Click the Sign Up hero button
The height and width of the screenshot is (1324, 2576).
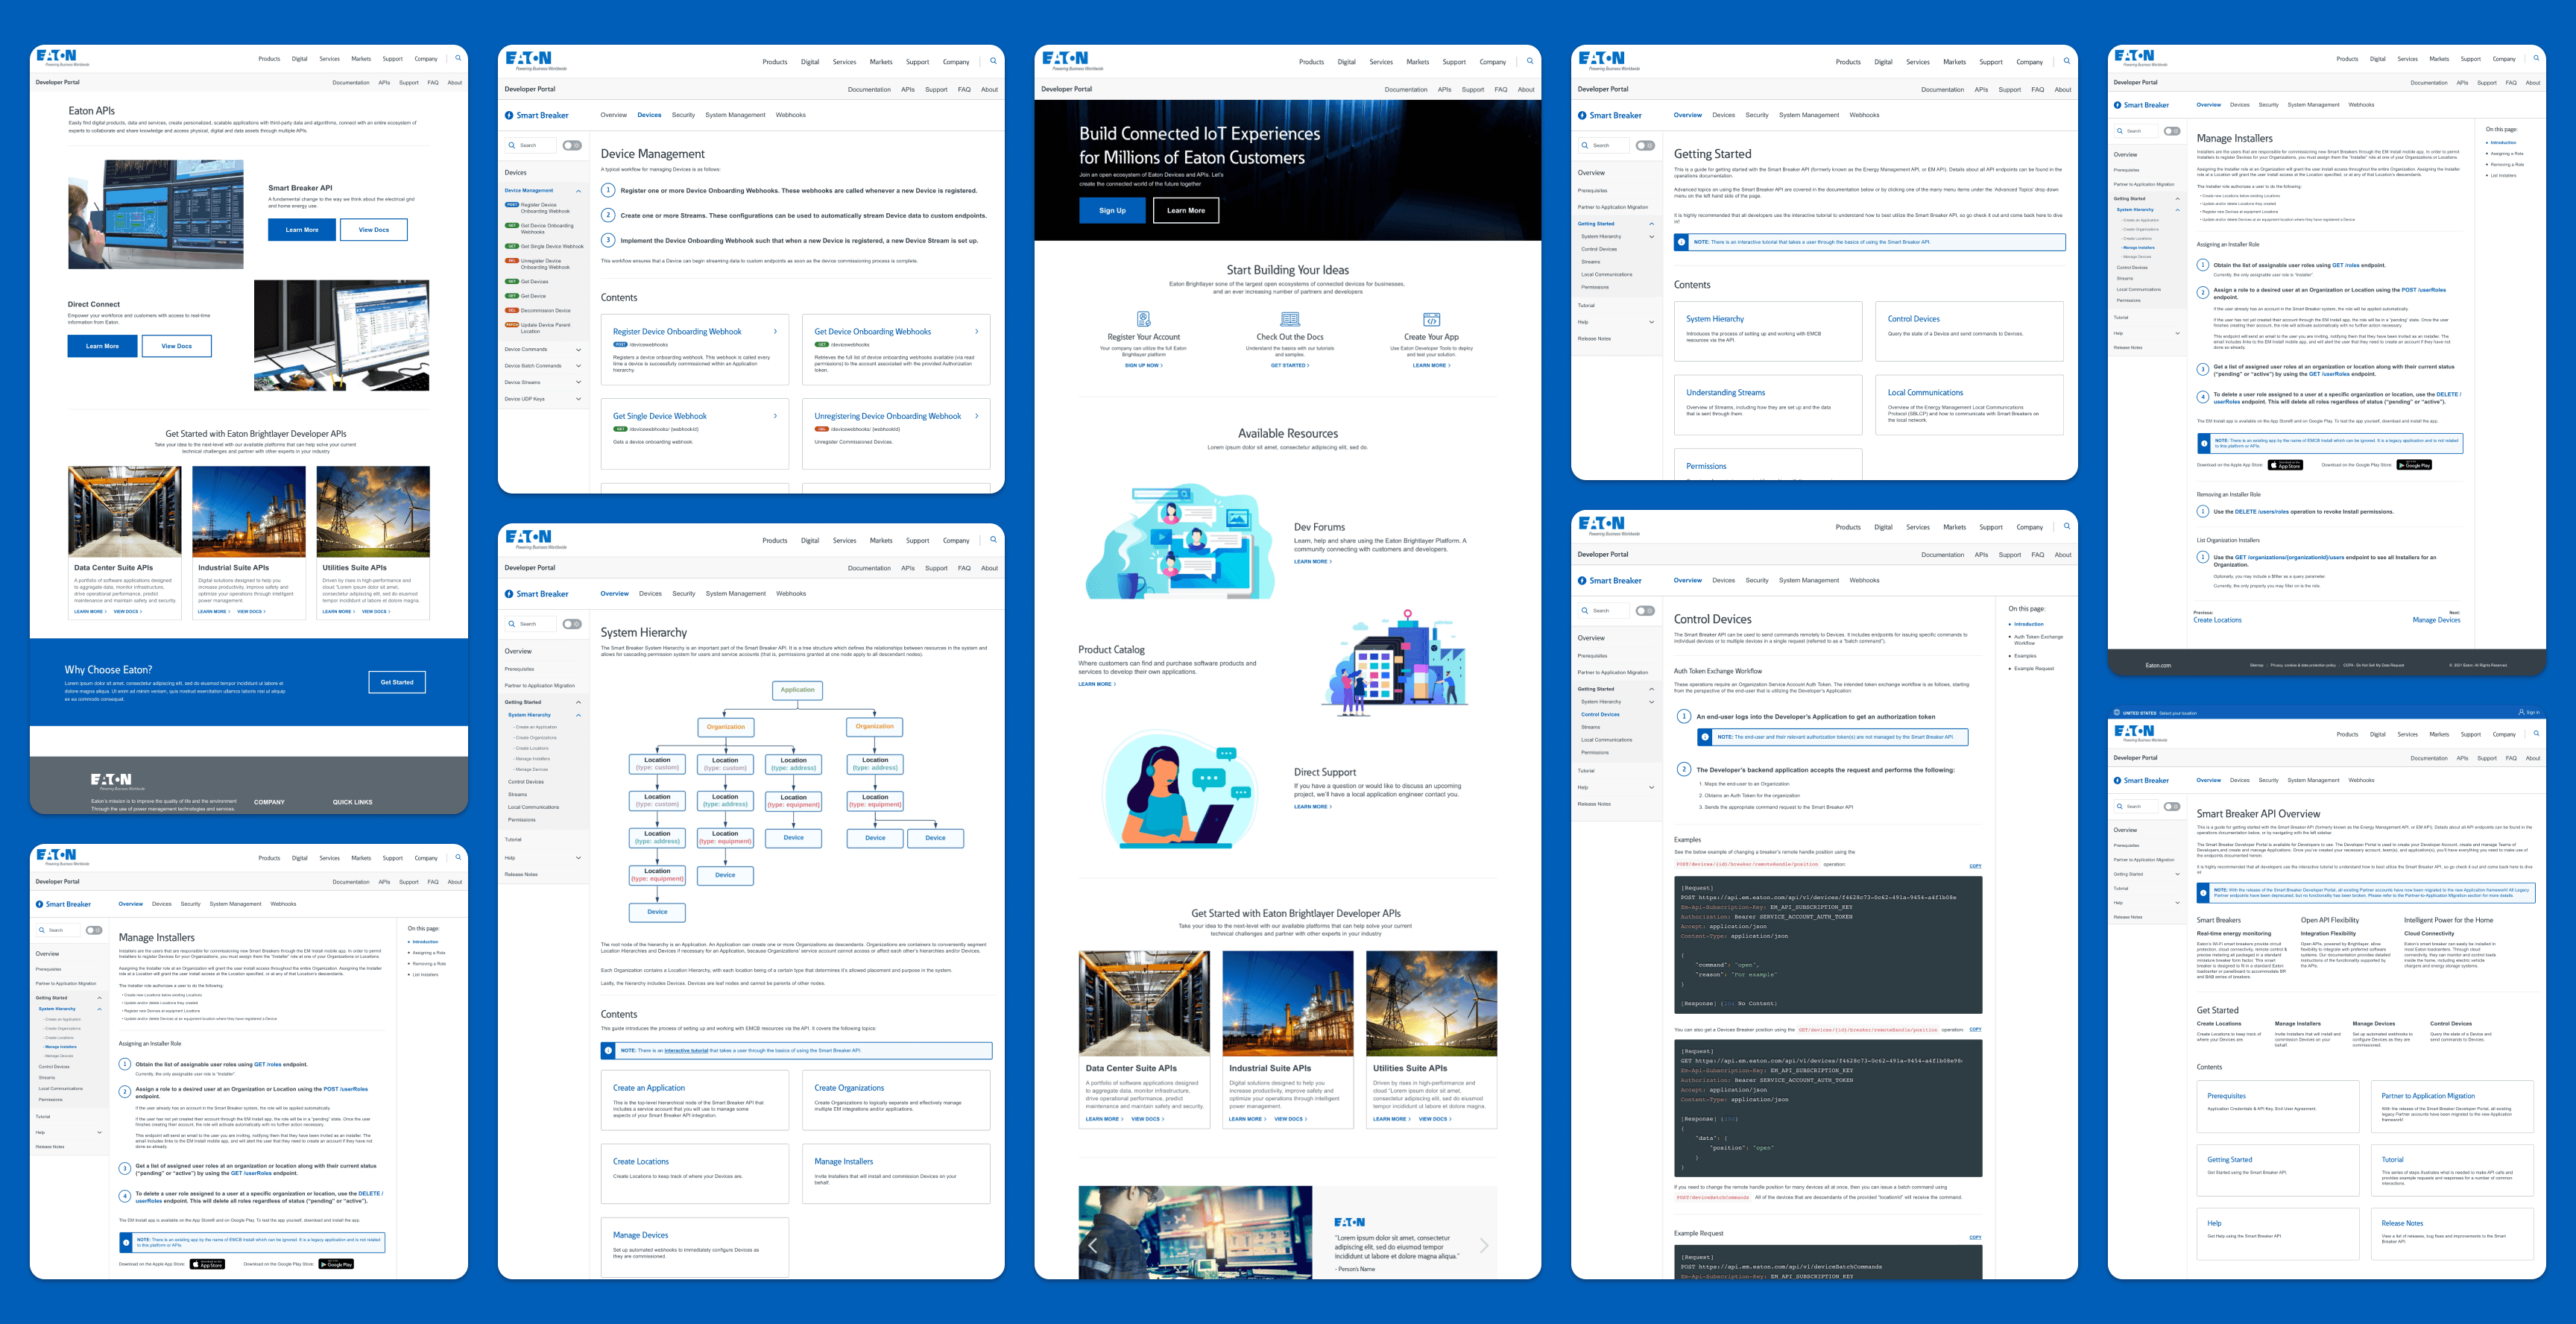pos(1112,210)
